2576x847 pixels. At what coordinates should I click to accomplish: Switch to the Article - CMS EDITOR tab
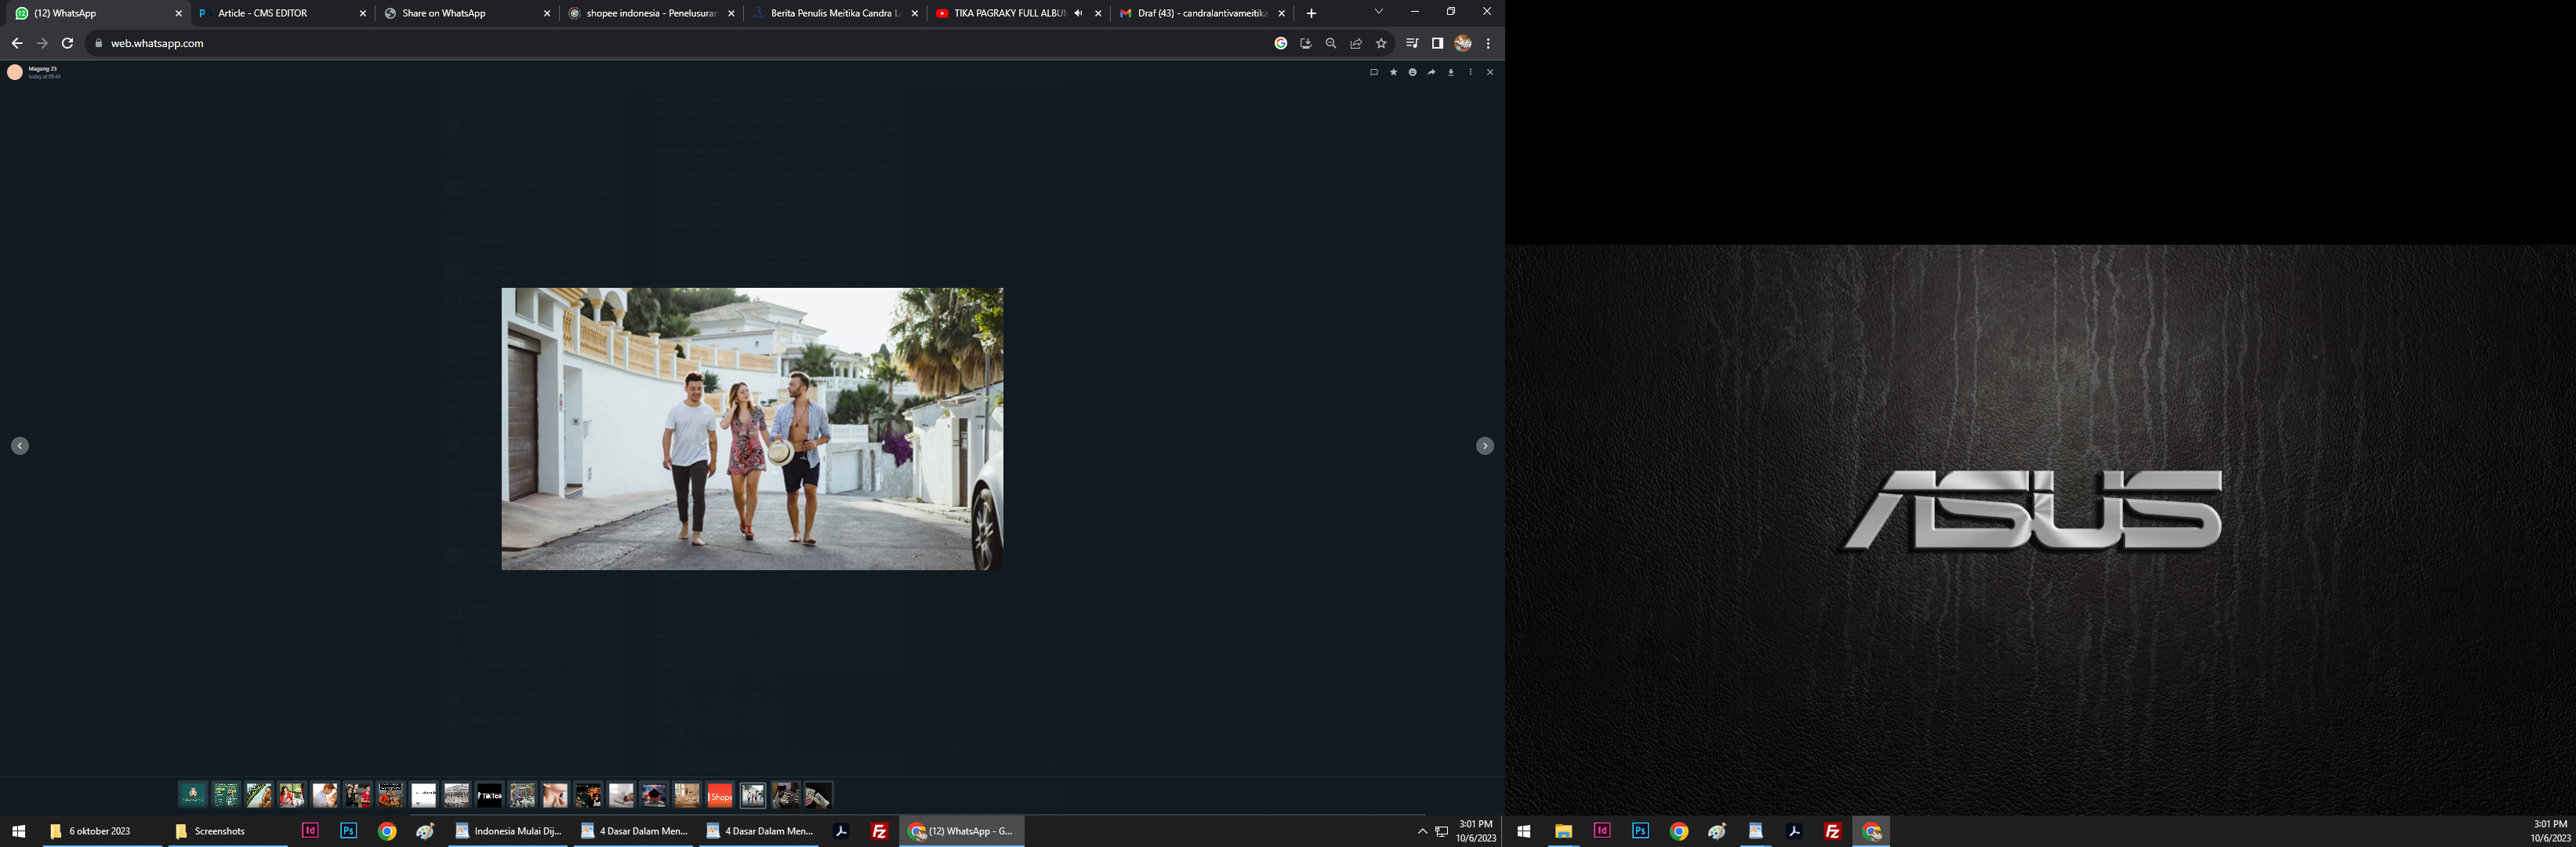pyautogui.click(x=282, y=13)
